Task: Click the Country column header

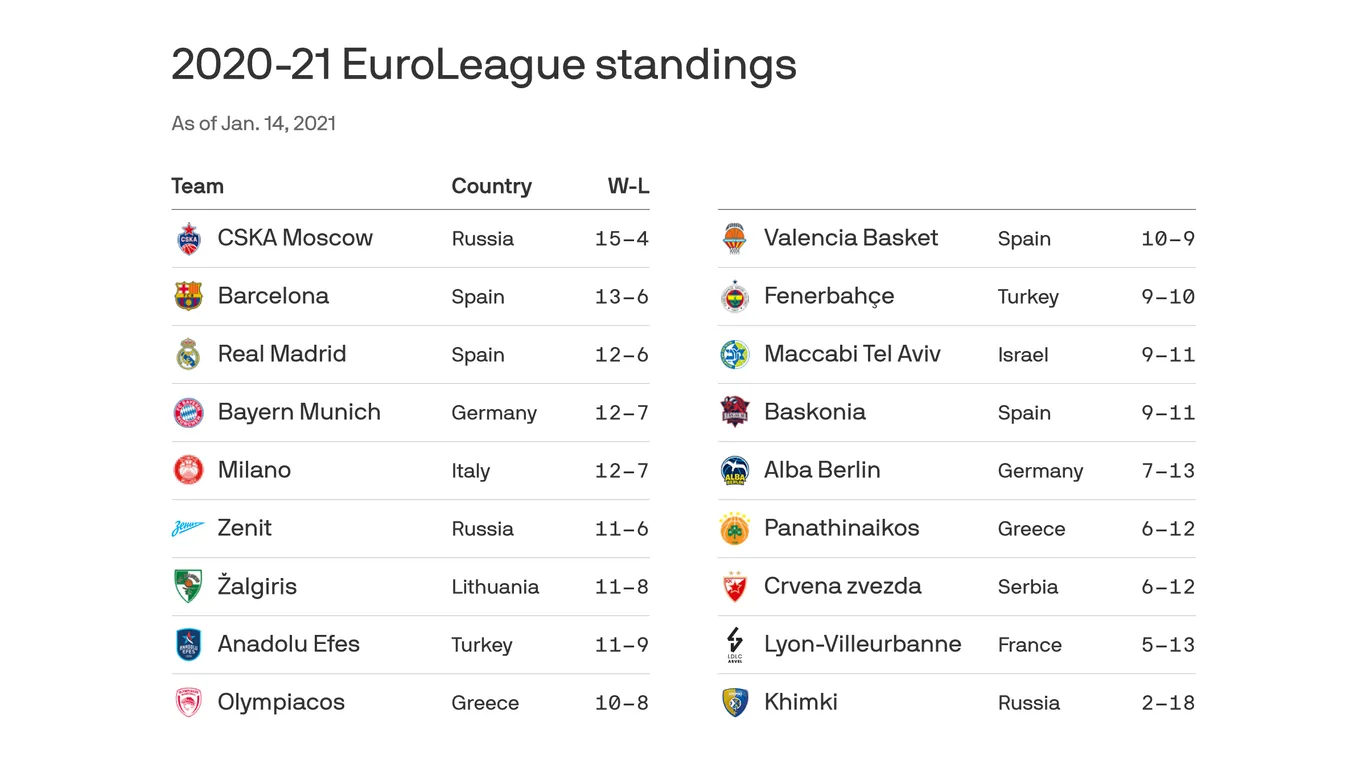Action: coord(491,186)
